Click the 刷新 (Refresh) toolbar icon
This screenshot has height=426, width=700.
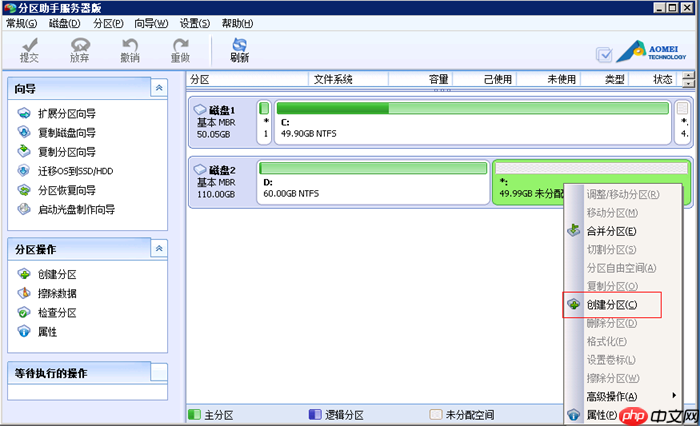(x=239, y=49)
